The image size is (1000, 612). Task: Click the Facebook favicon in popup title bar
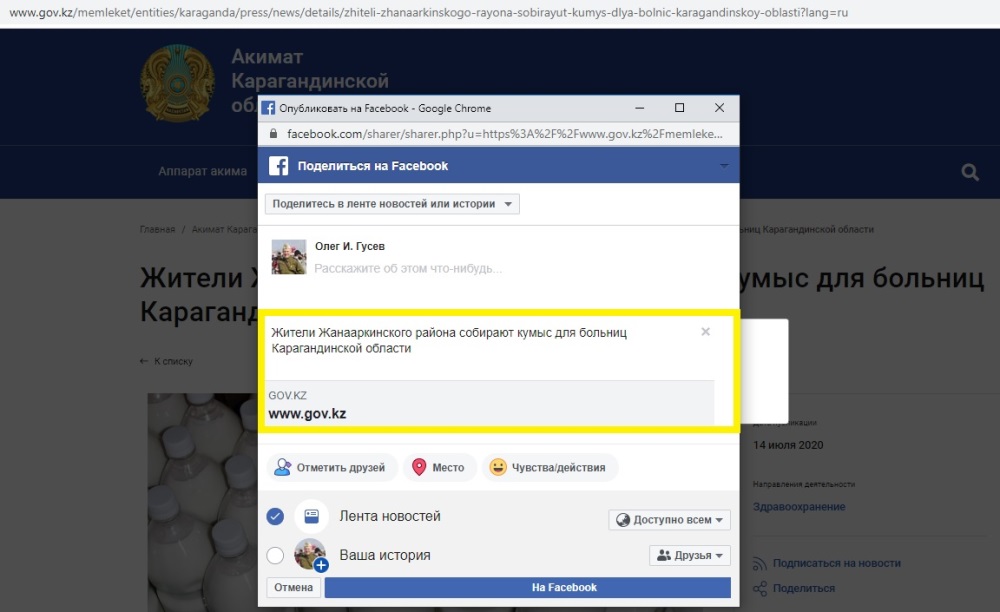click(x=268, y=108)
